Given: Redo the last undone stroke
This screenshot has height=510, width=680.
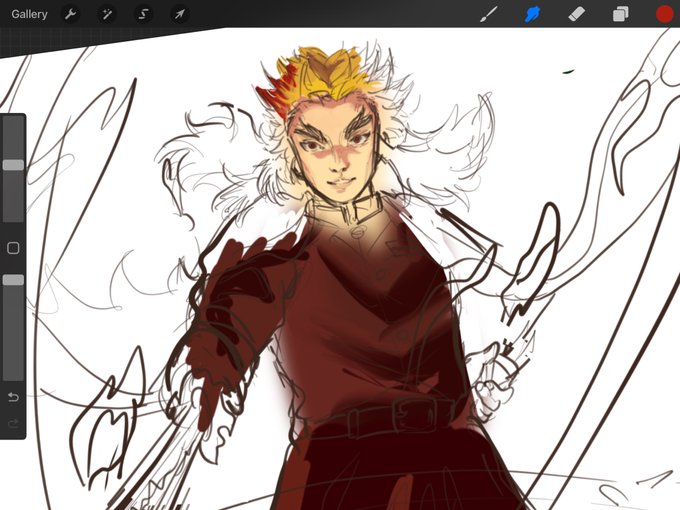Looking at the screenshot, I should [x=13, y=423].
